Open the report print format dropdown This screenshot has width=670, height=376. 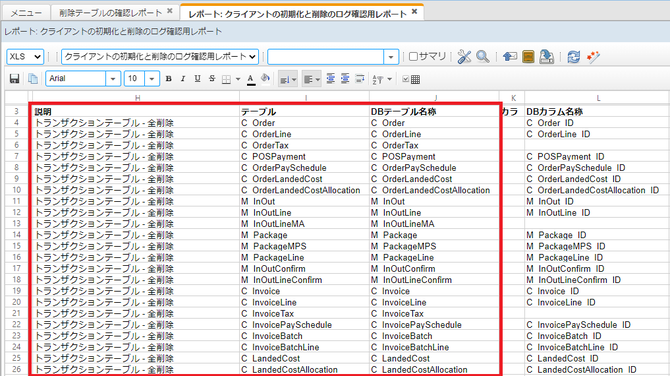point(160,57)
